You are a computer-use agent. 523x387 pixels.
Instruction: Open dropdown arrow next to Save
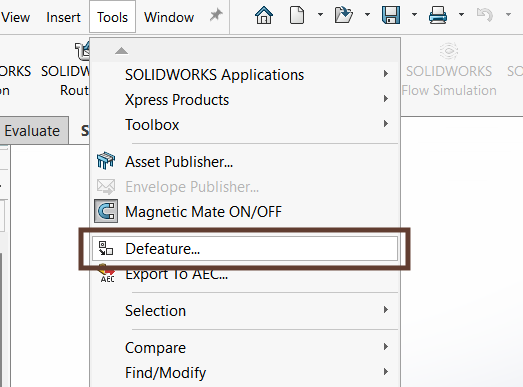pos(414,15)
